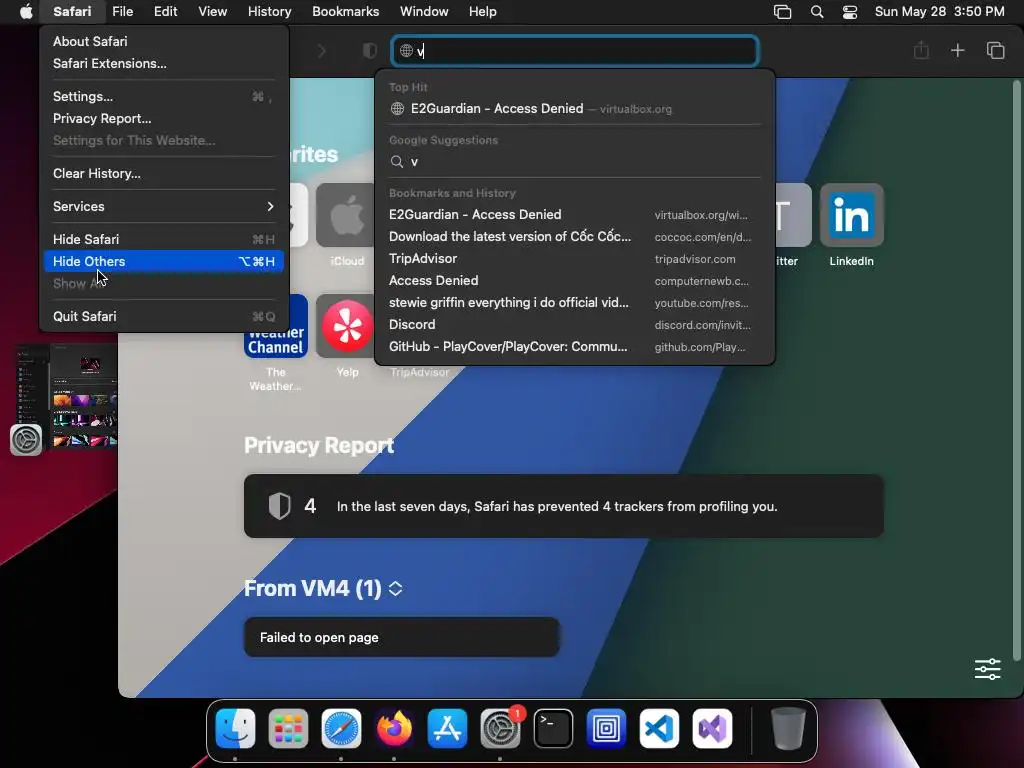
Task: Select Hide Safari
Action: 164,240
